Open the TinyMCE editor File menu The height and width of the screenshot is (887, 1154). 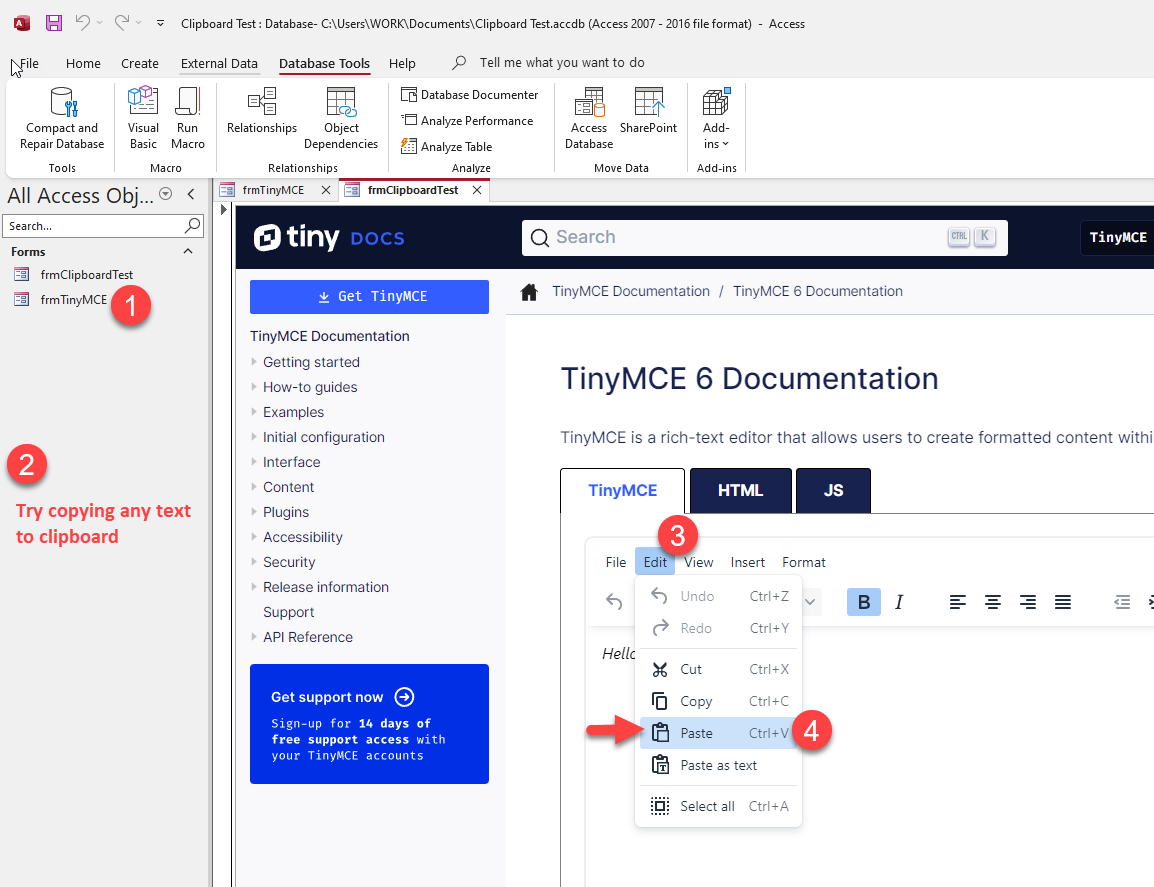(615, 562)
